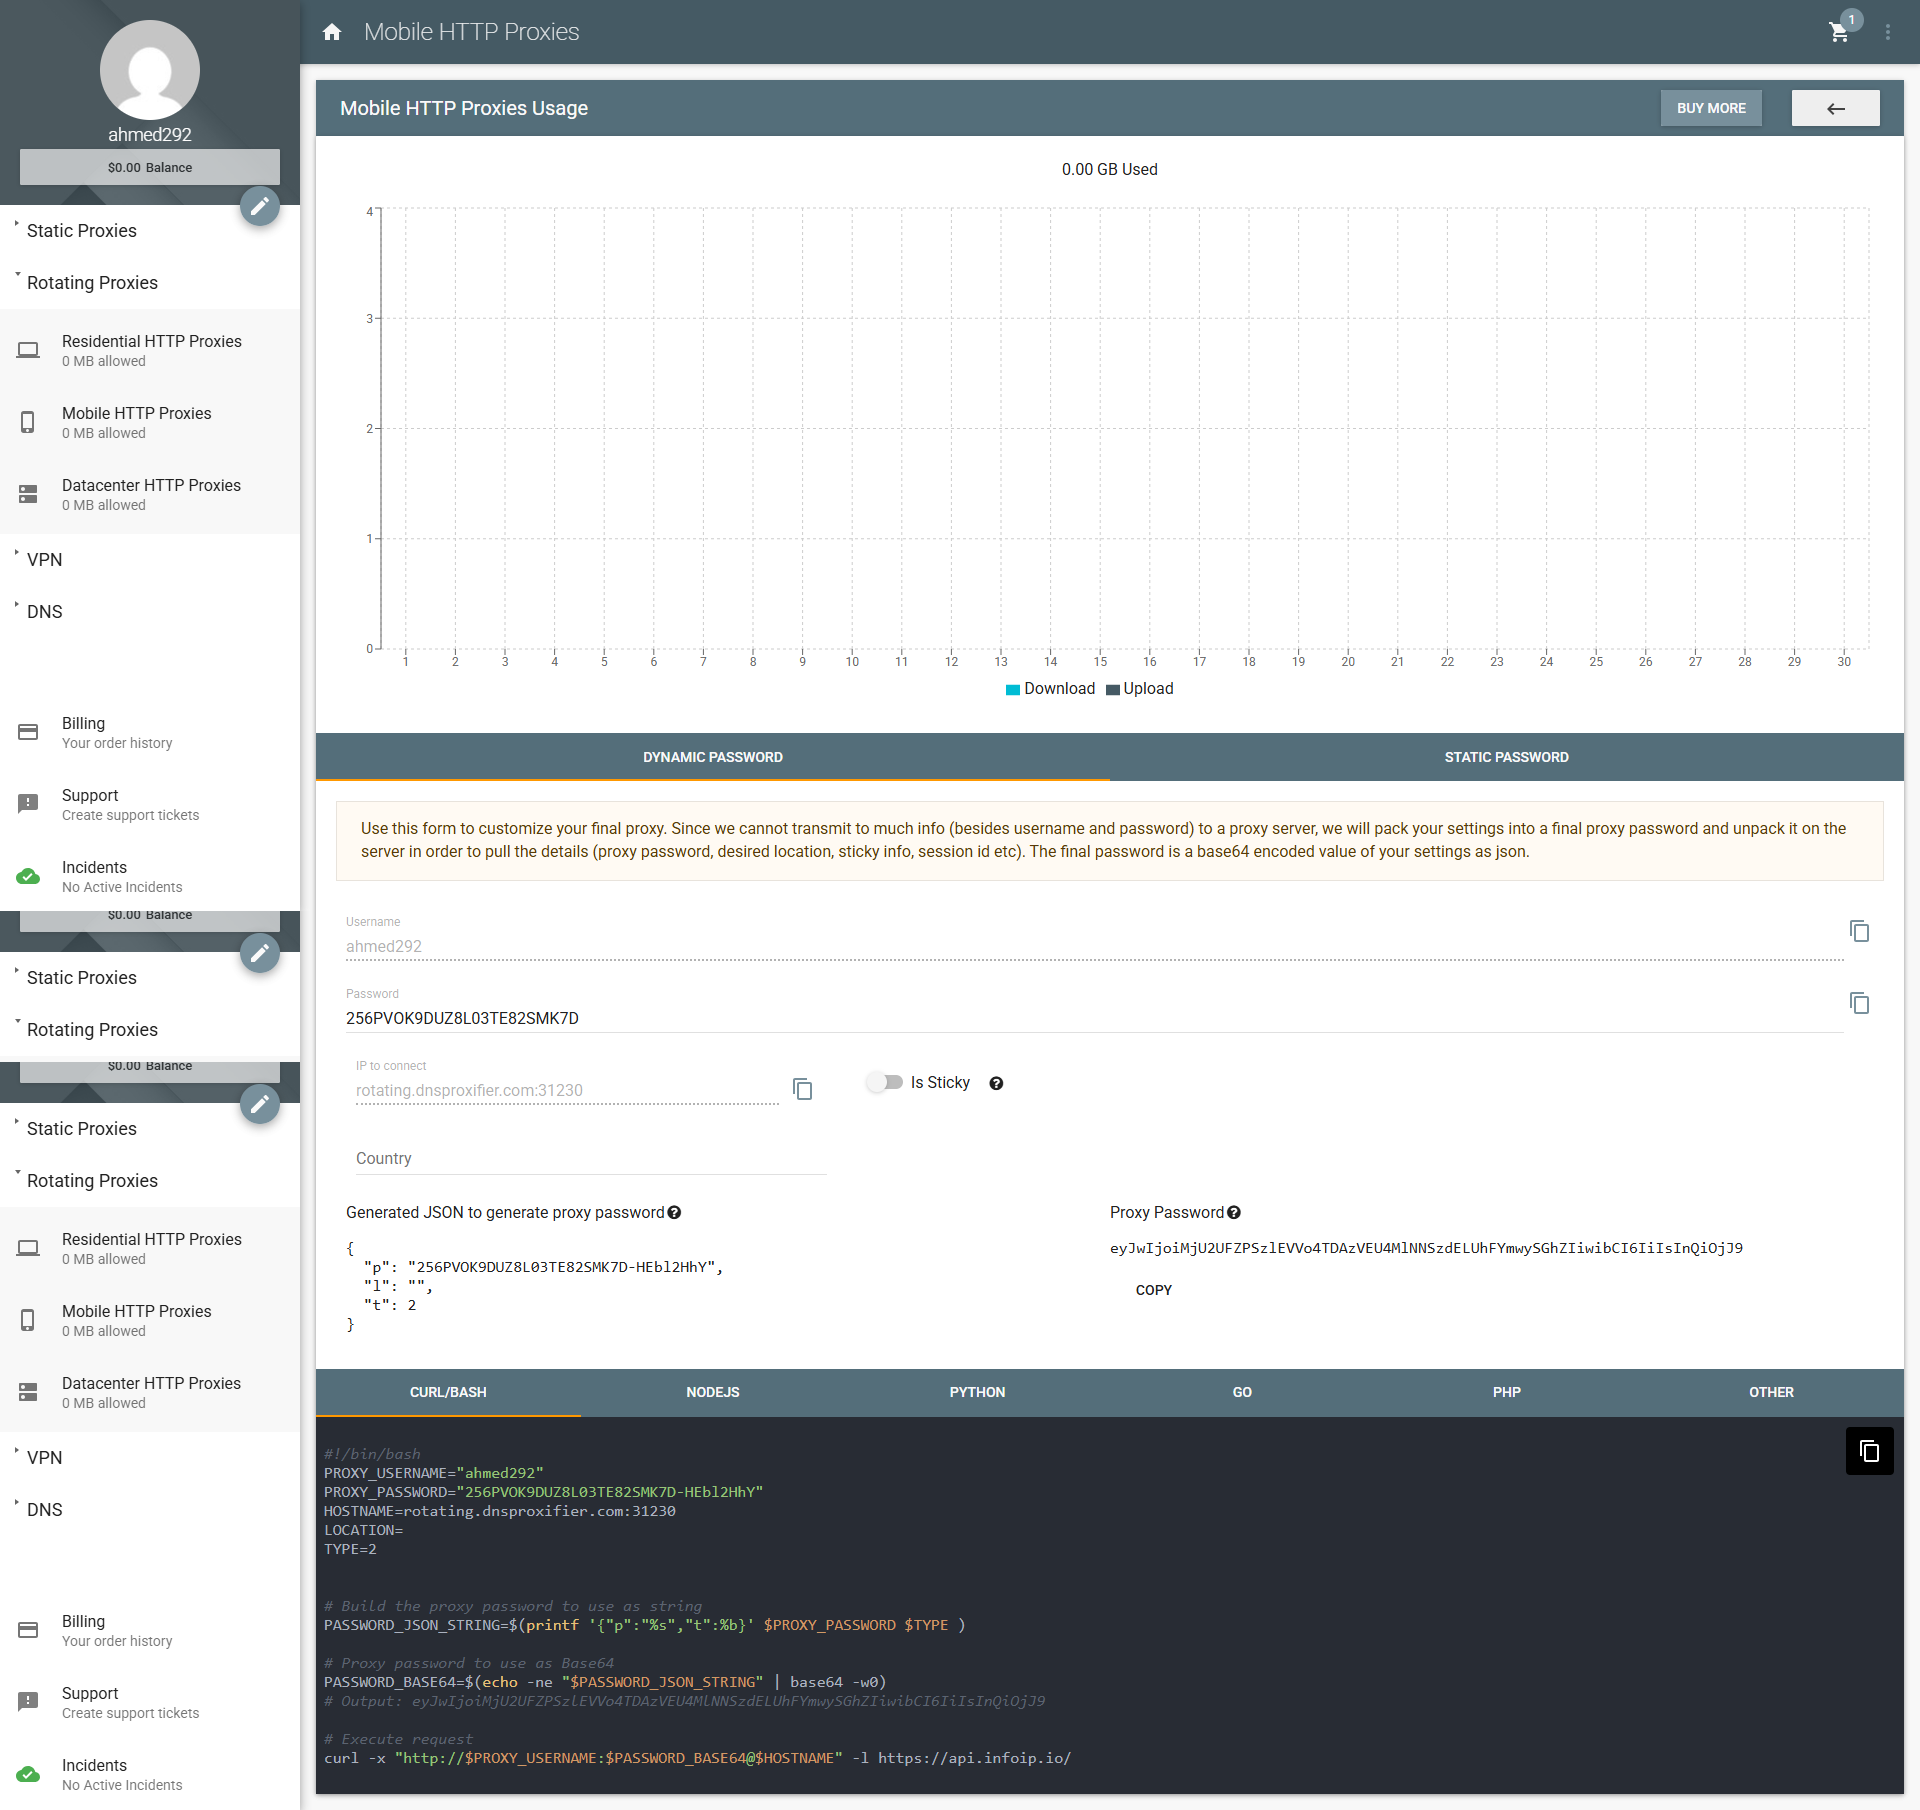1920x1810 pixels.
Task: Select the Python code tab
Action: 977,1392
